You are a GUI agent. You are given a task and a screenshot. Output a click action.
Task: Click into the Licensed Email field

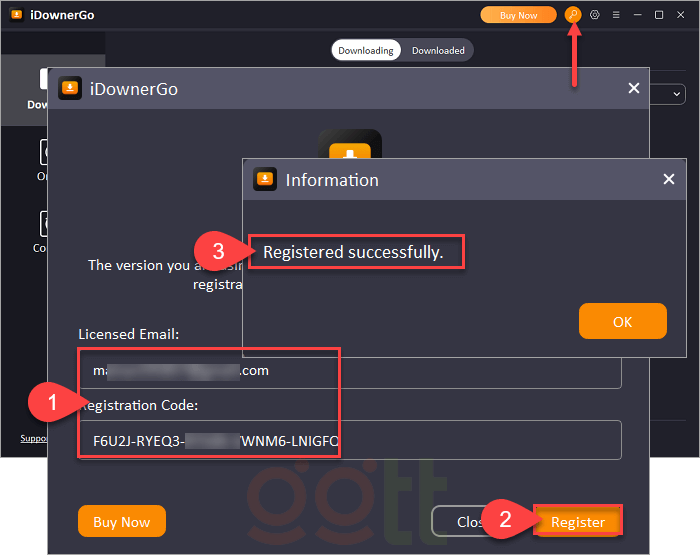pyautogui.click(x=350, y=370)
